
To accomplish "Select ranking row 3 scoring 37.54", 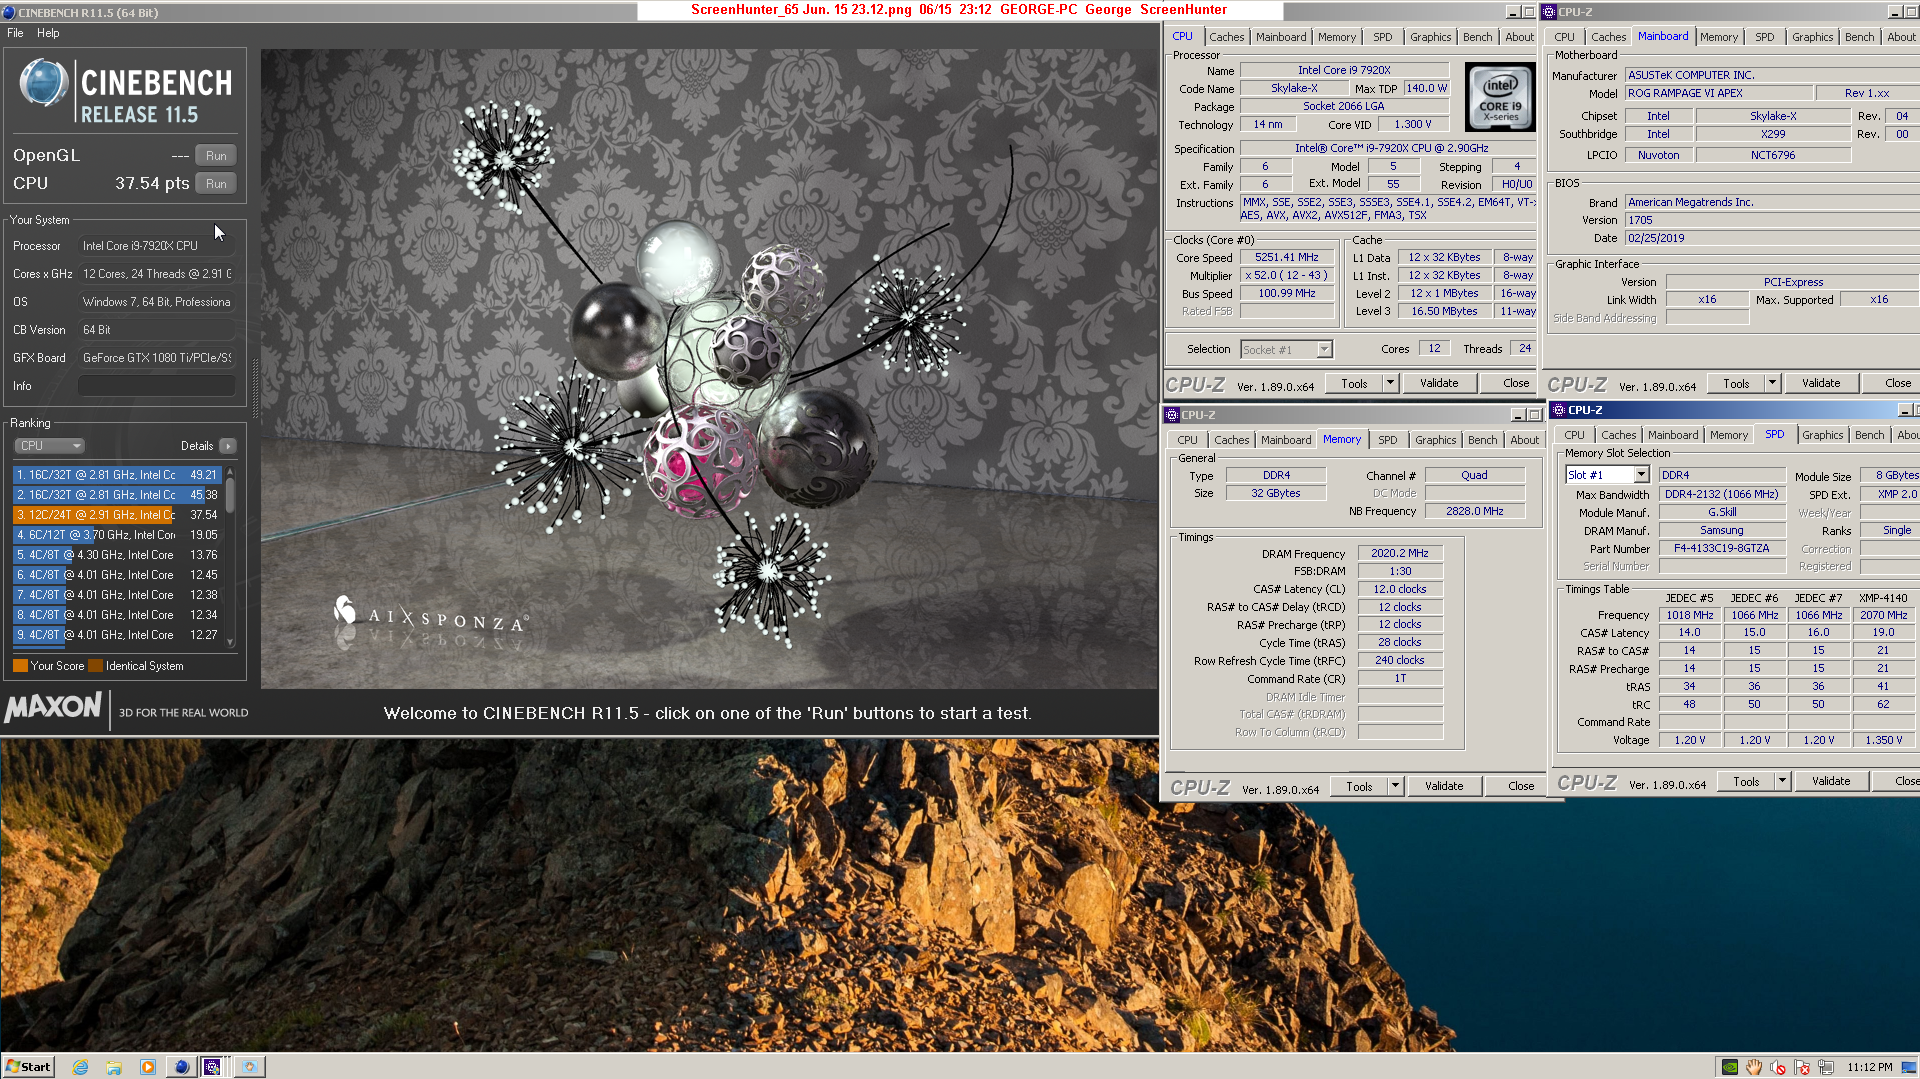I will pyautogui.click(x=117, y=515).
